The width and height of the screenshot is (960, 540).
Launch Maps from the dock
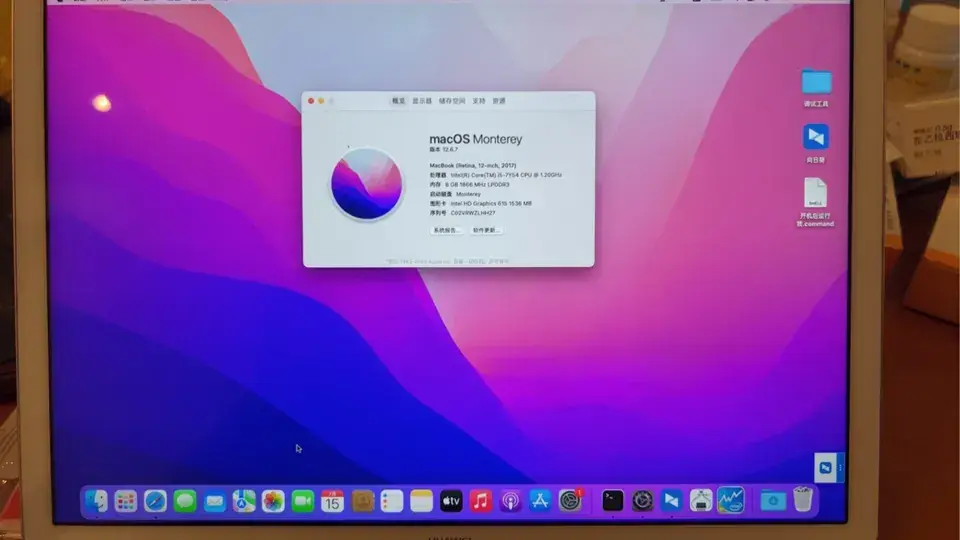(244, 501)
